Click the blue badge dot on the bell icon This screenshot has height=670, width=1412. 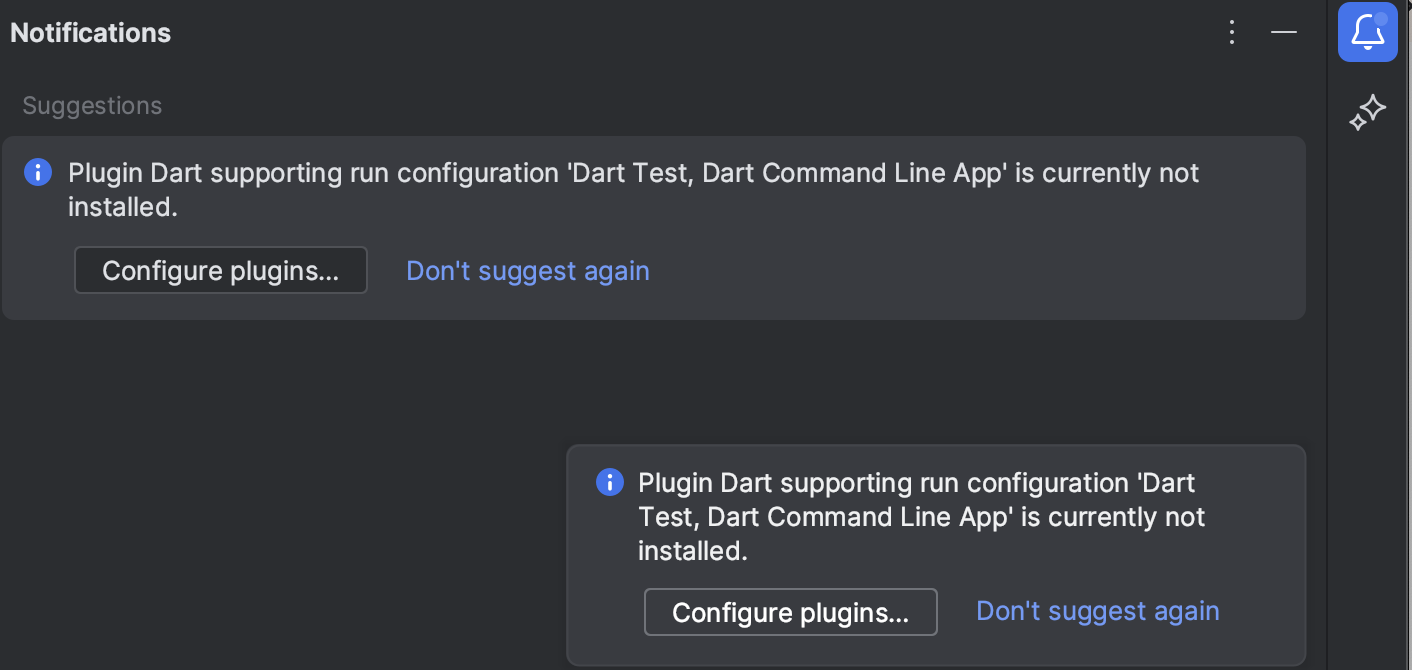1381,17
